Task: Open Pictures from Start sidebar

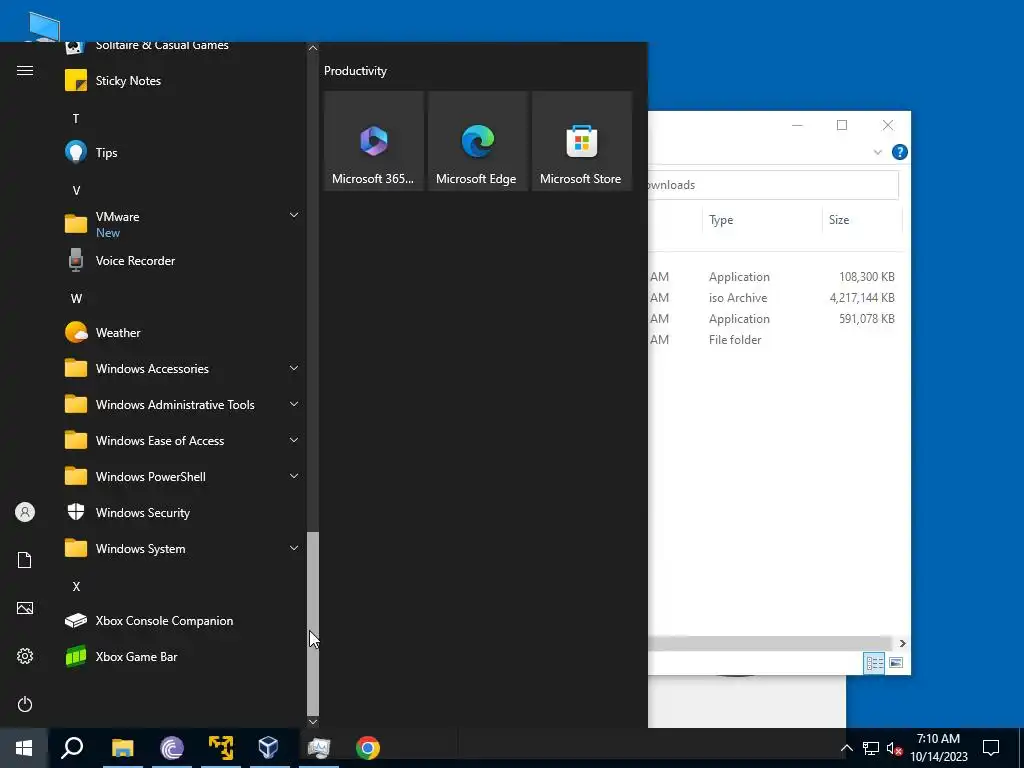Action: [x=25, y=608]
